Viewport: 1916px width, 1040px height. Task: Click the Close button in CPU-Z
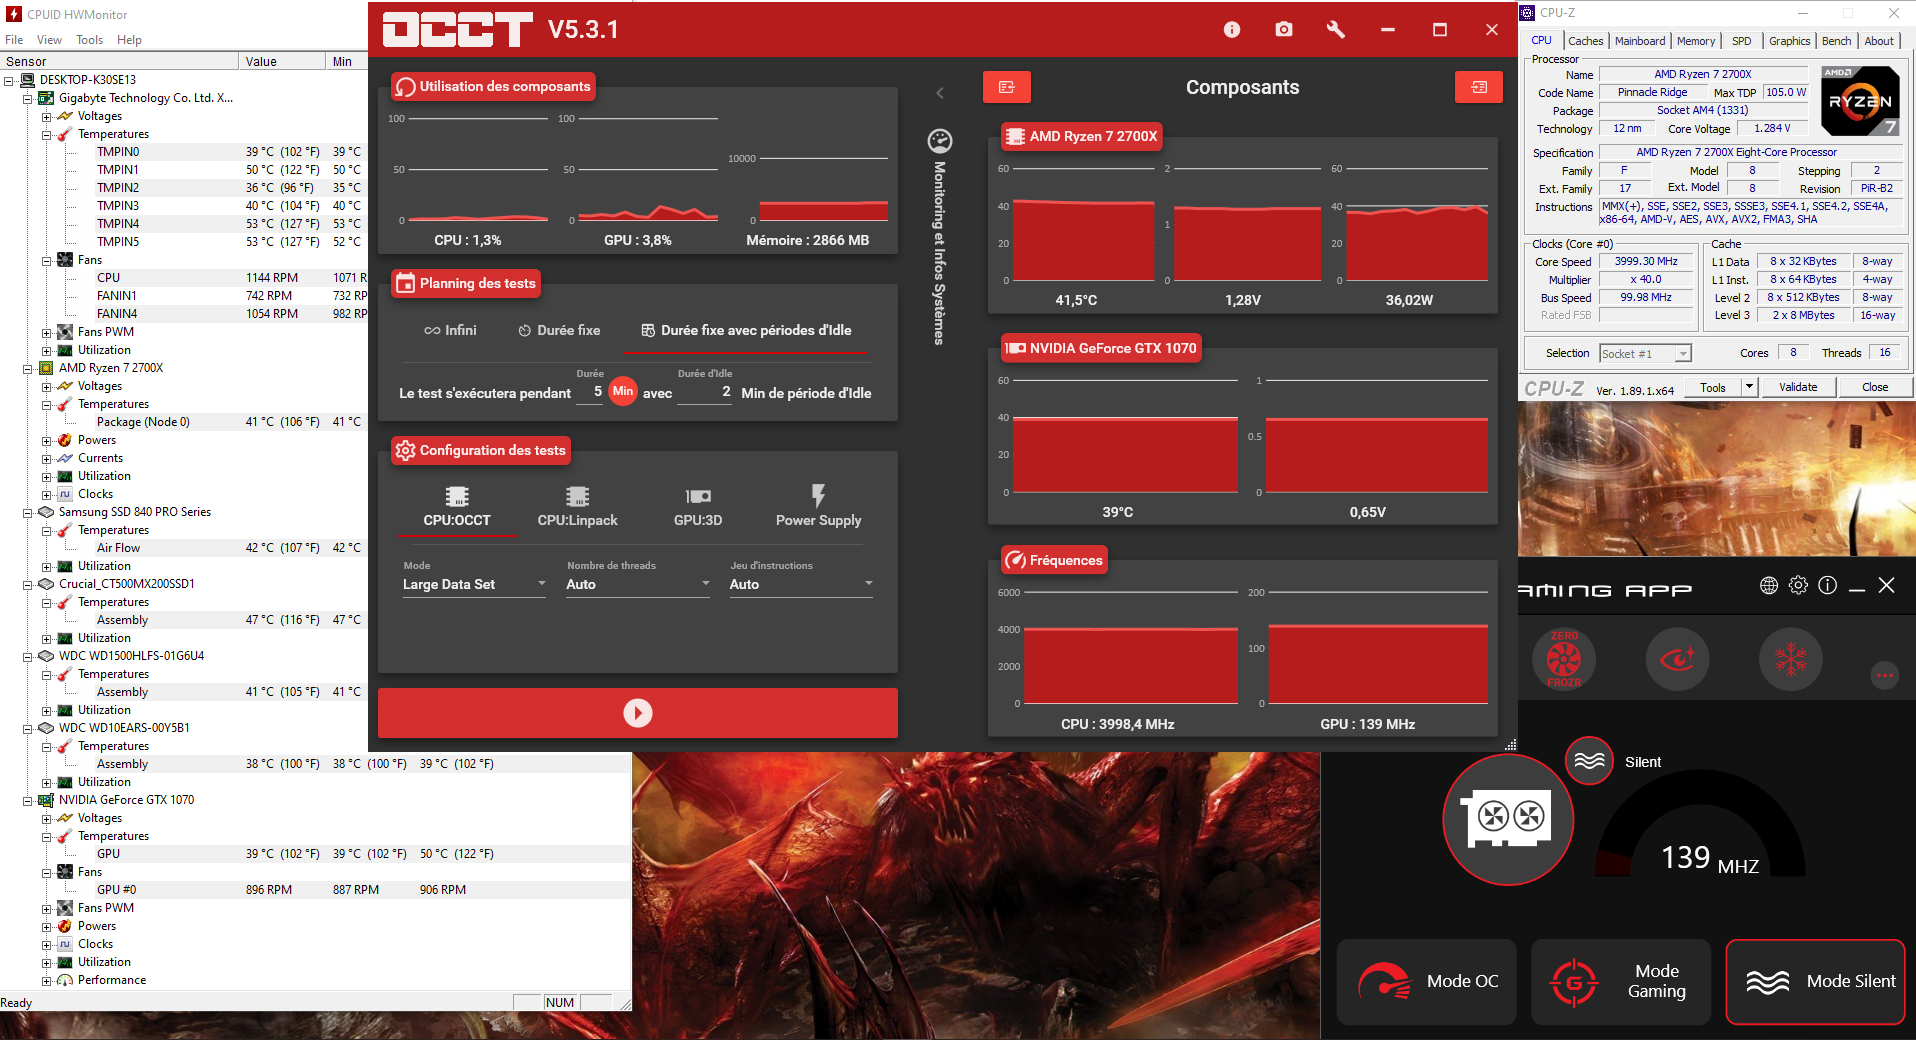point(1875,387)
